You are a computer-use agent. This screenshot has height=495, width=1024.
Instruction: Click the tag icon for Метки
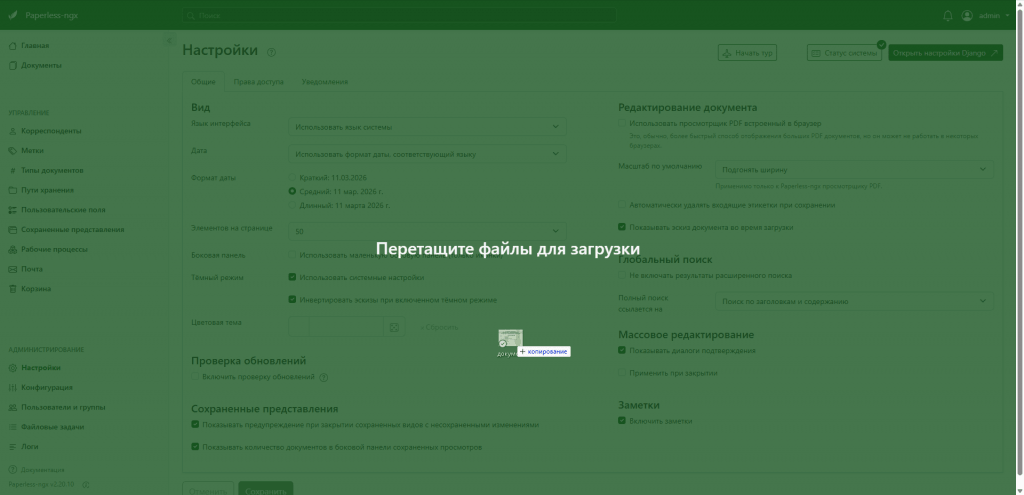coord(12,151)
